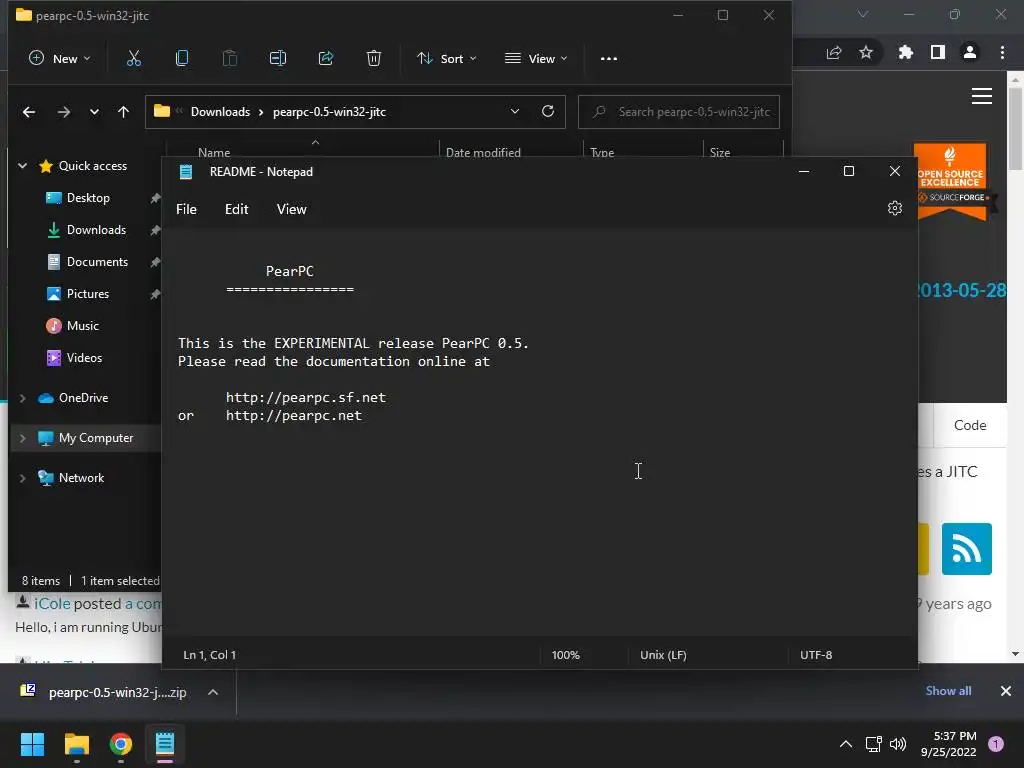The height and width of the screenshot is (768, 1024).
Task: Open the notification badge beside the clock
Action: (996, 744)
